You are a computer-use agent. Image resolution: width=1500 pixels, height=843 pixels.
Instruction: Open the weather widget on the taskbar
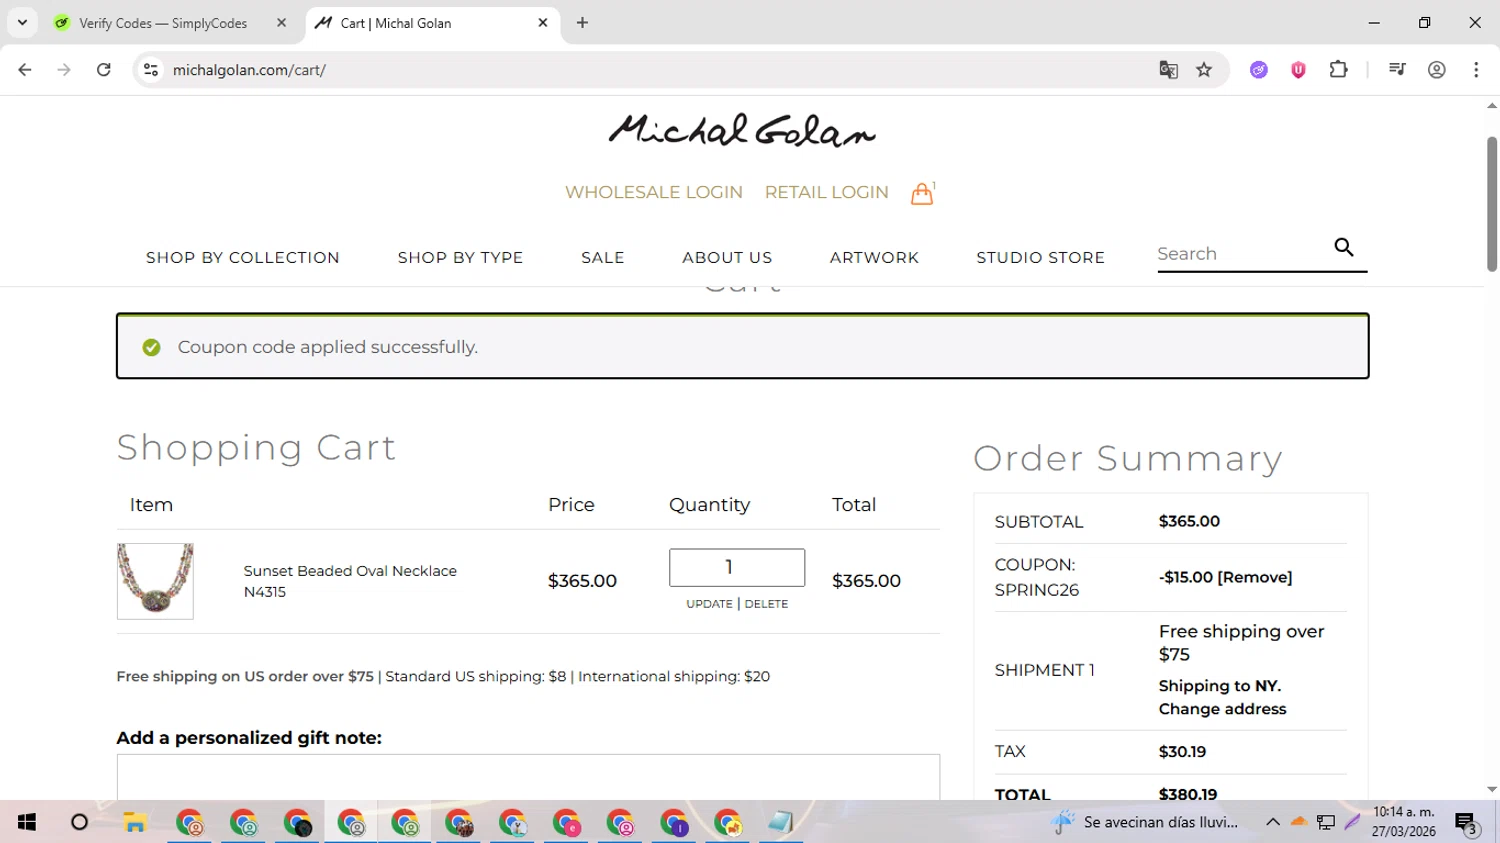1144,822
